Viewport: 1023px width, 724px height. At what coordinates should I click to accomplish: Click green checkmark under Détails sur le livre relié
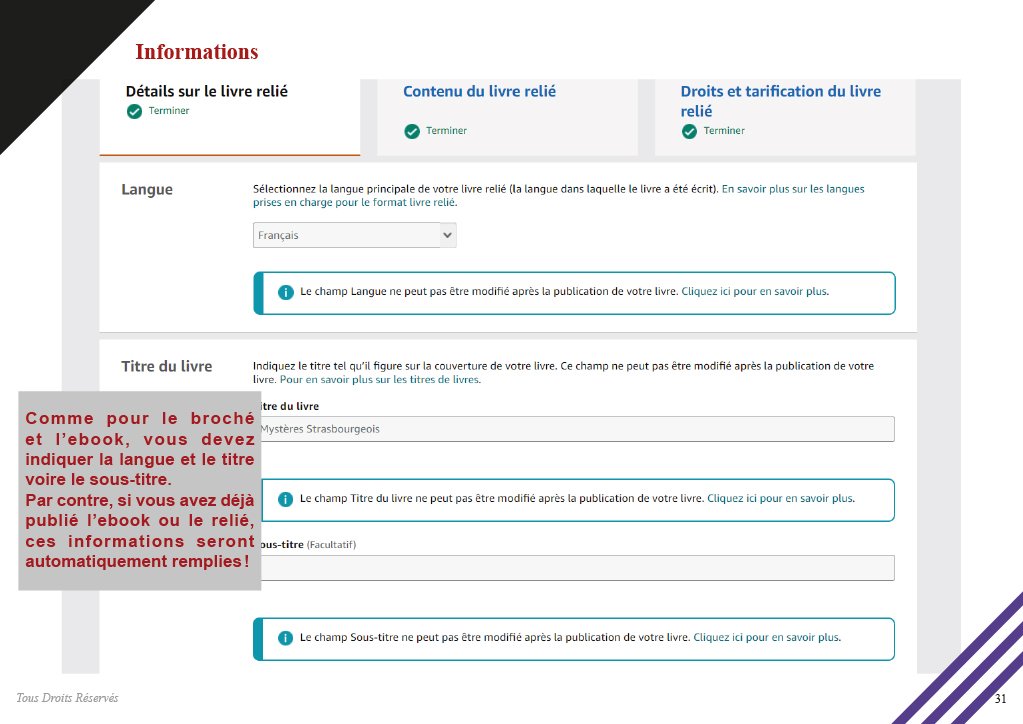134,112
